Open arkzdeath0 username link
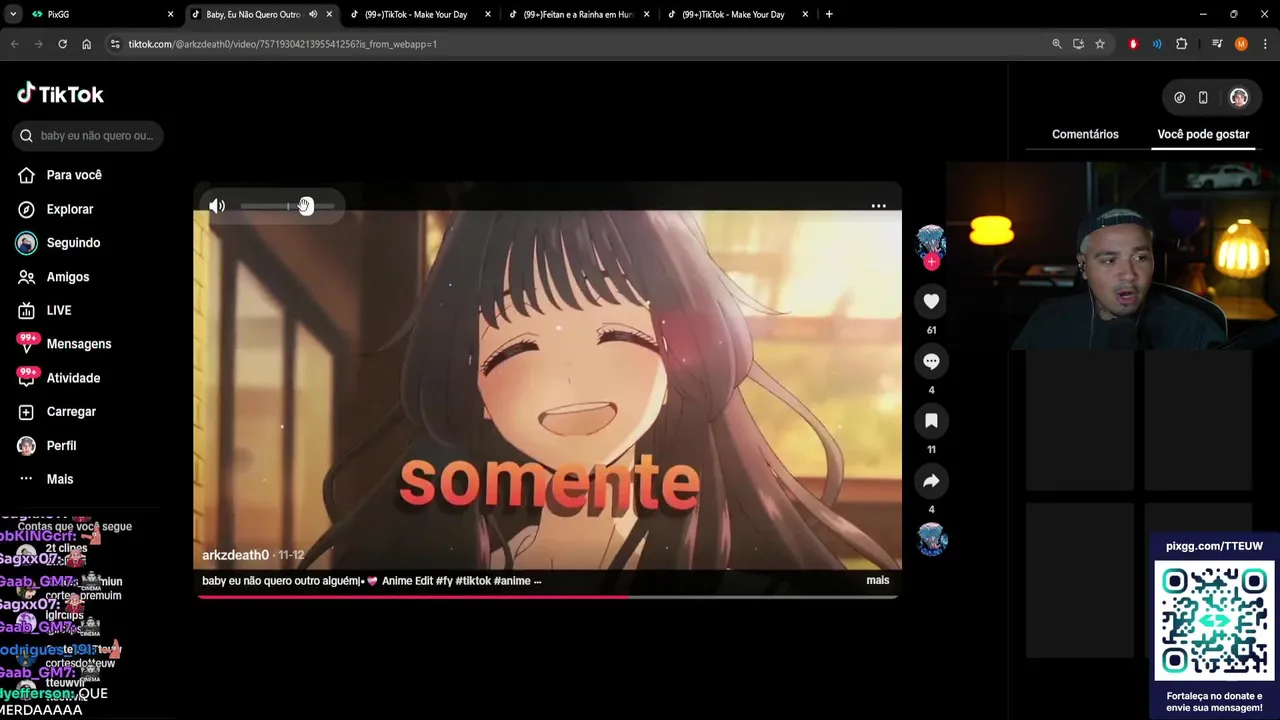 pos(235,555)
